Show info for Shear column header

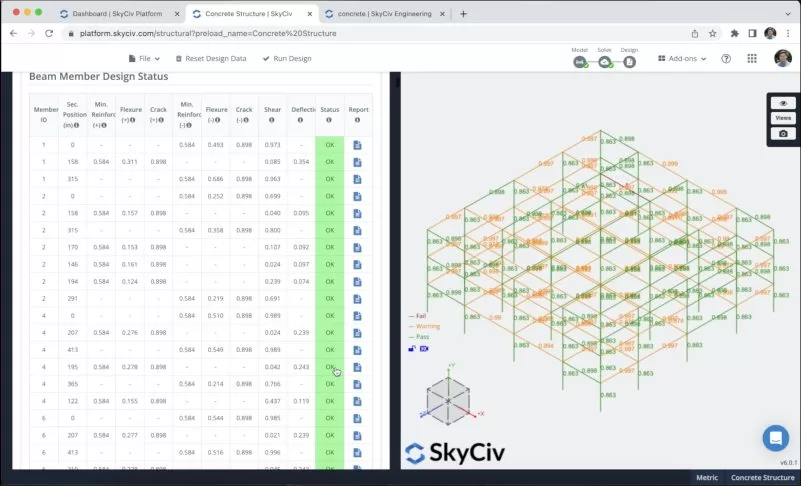[x=272, y=120]
